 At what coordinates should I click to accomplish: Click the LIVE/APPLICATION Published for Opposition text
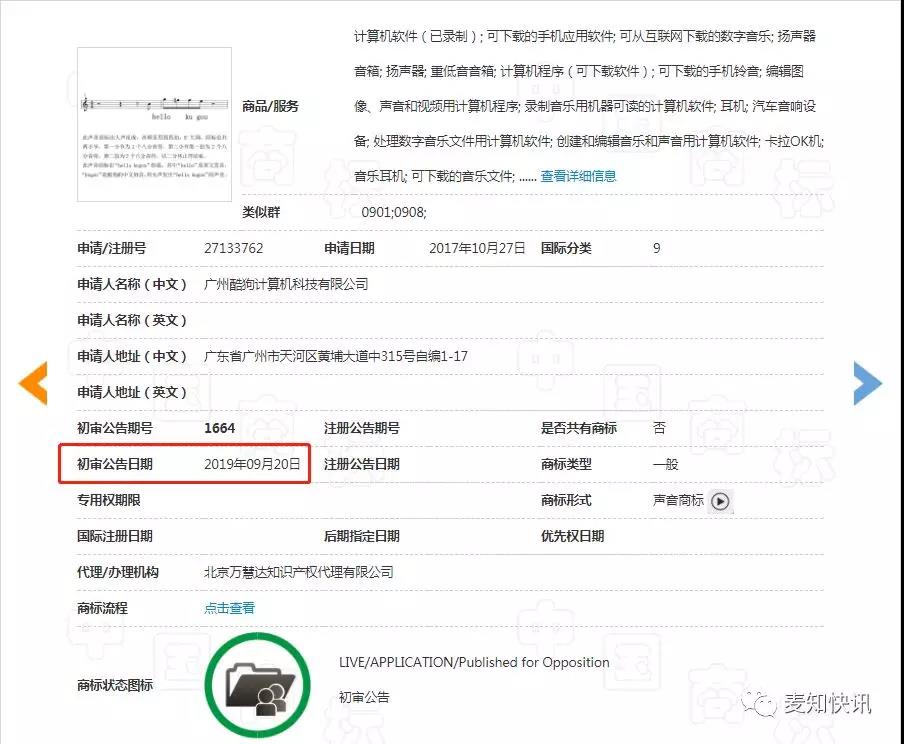473,662
